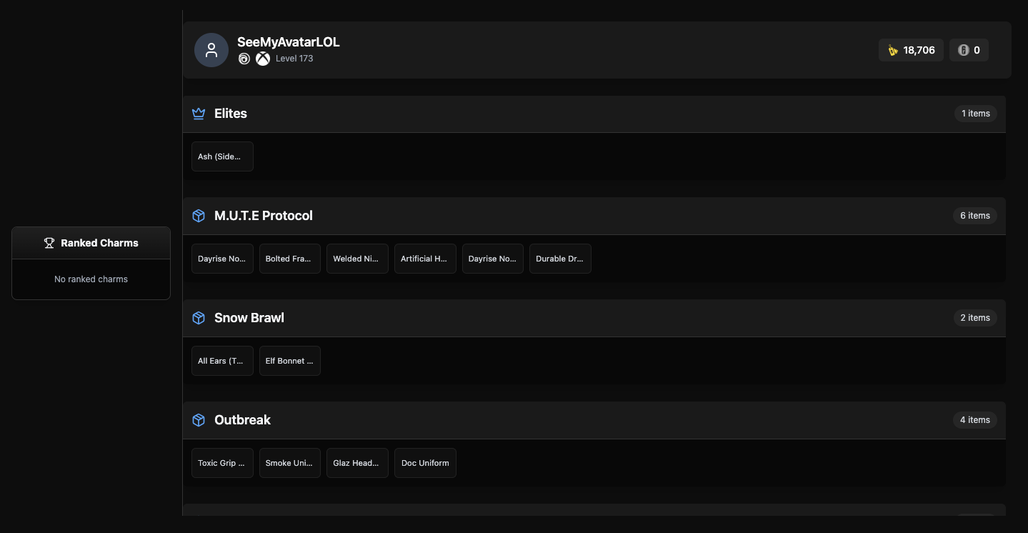Click the Ubisoft platform icon
The image size is (1028, 533).
244,59
